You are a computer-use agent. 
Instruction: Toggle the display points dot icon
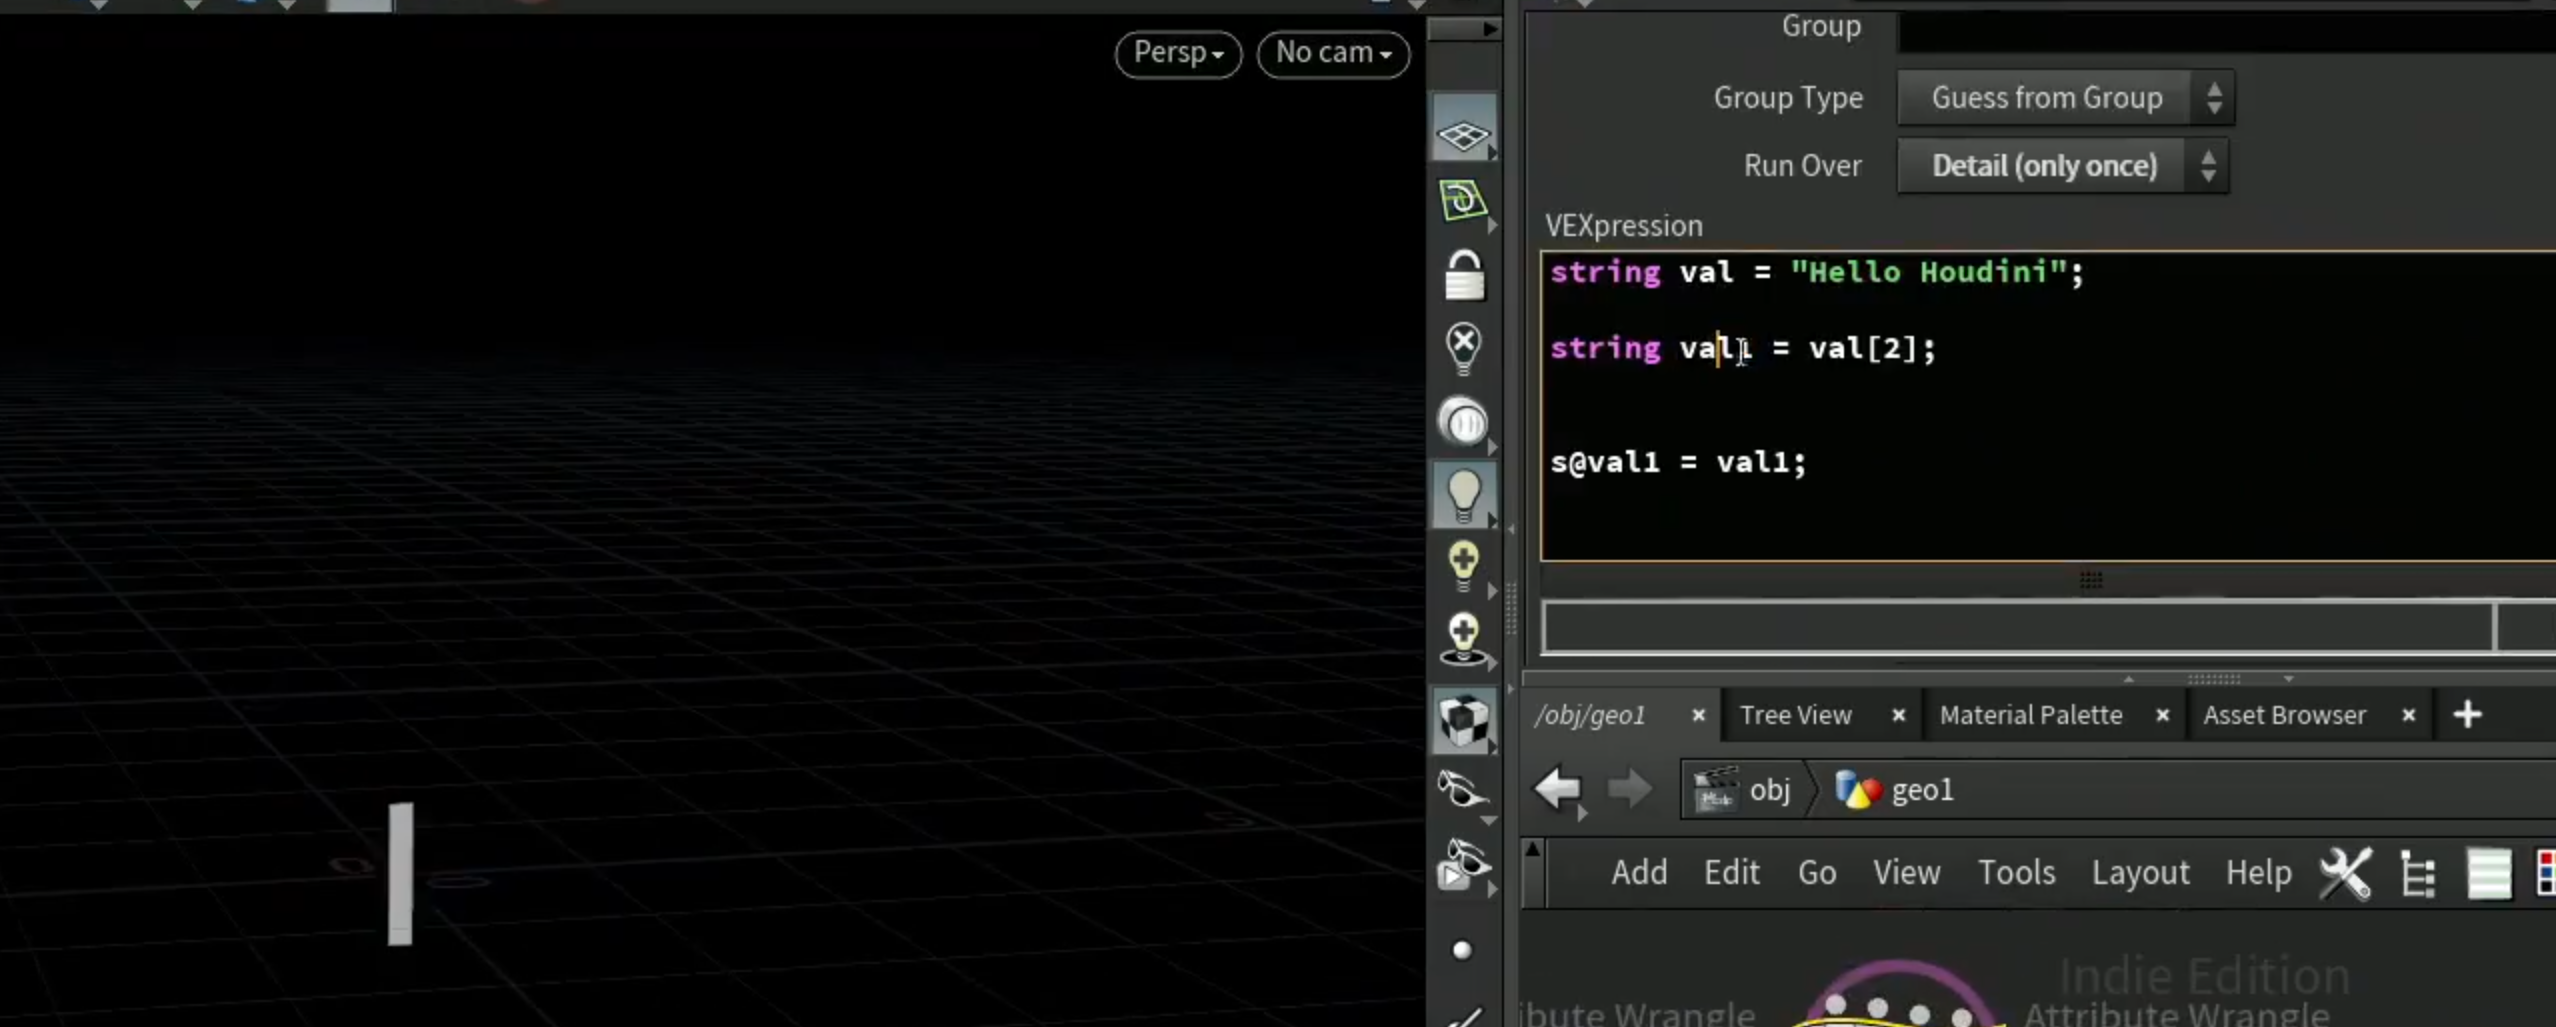click(1462, 949)
